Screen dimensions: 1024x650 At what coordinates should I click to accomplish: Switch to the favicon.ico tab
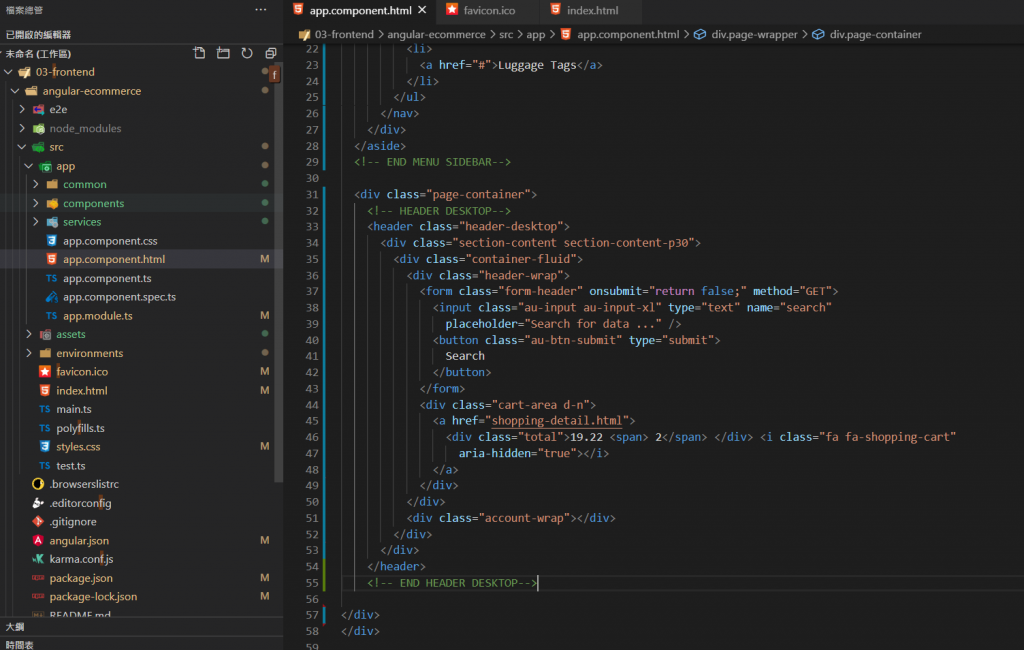[x=488, y=10]
